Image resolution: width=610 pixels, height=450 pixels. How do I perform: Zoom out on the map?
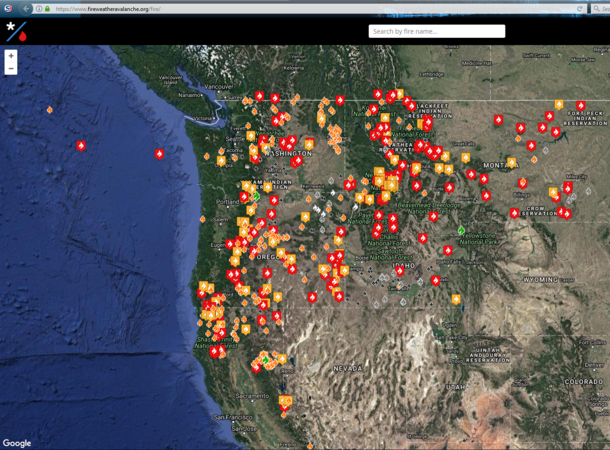[x=11, y=68]
